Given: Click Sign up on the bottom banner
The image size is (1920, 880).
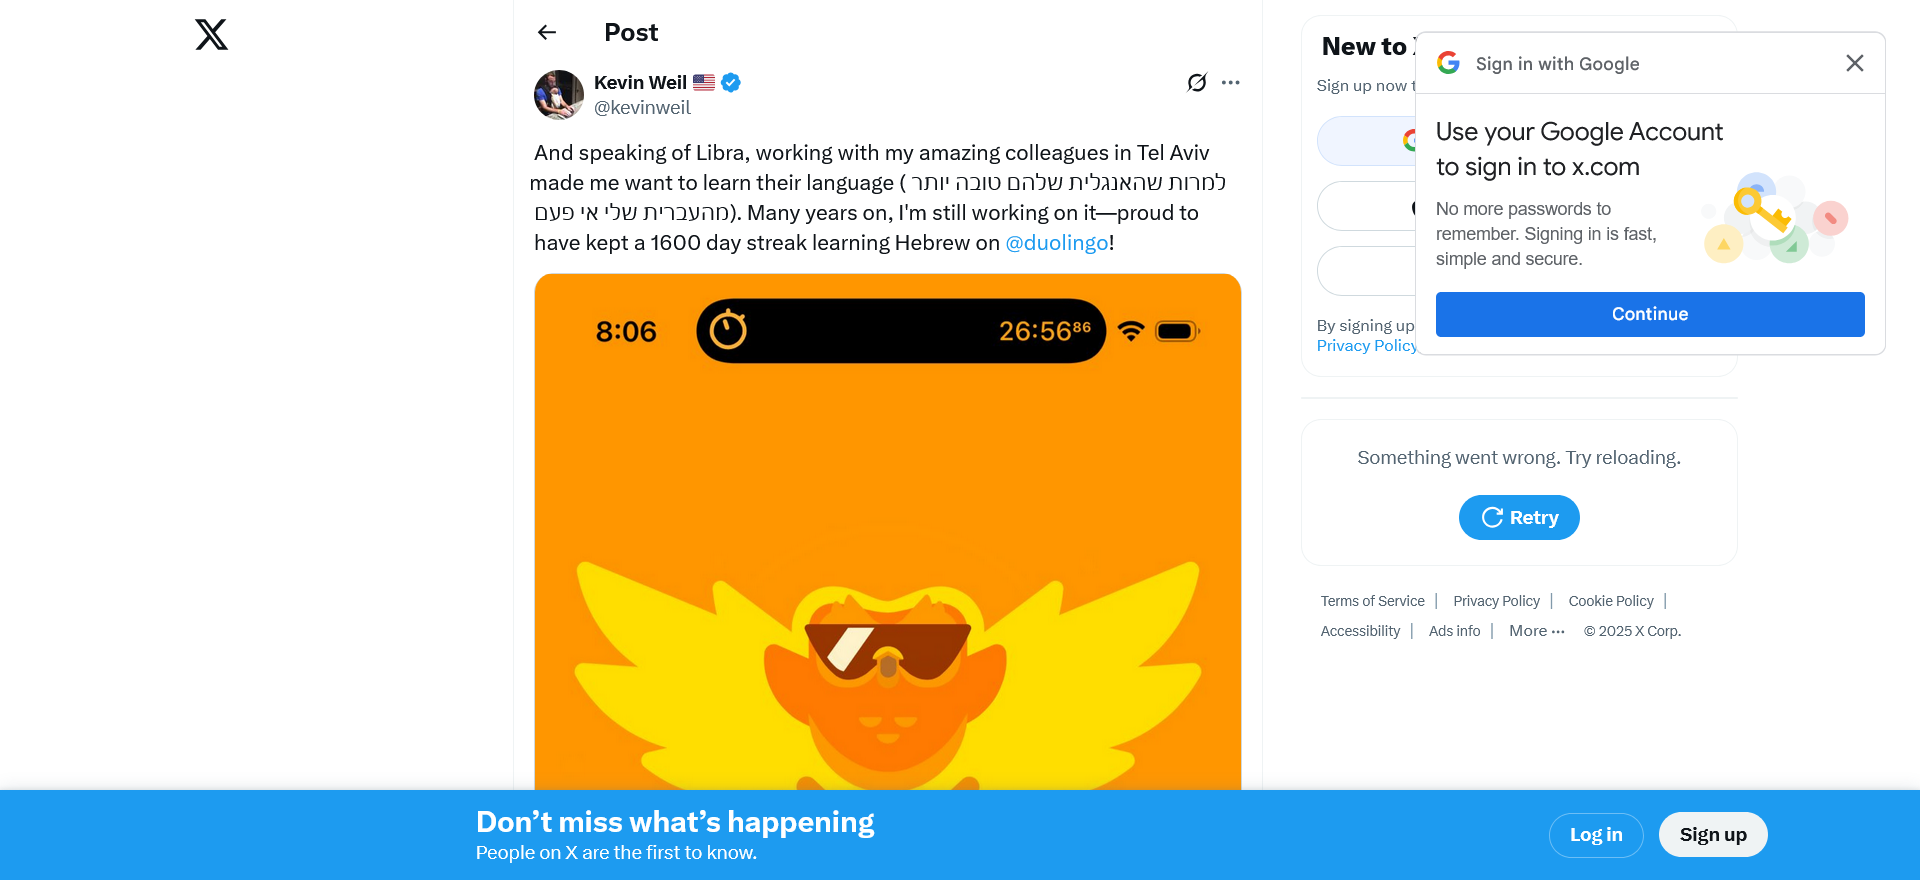Looking at the screenshot, I should [x=1713, y=835].
